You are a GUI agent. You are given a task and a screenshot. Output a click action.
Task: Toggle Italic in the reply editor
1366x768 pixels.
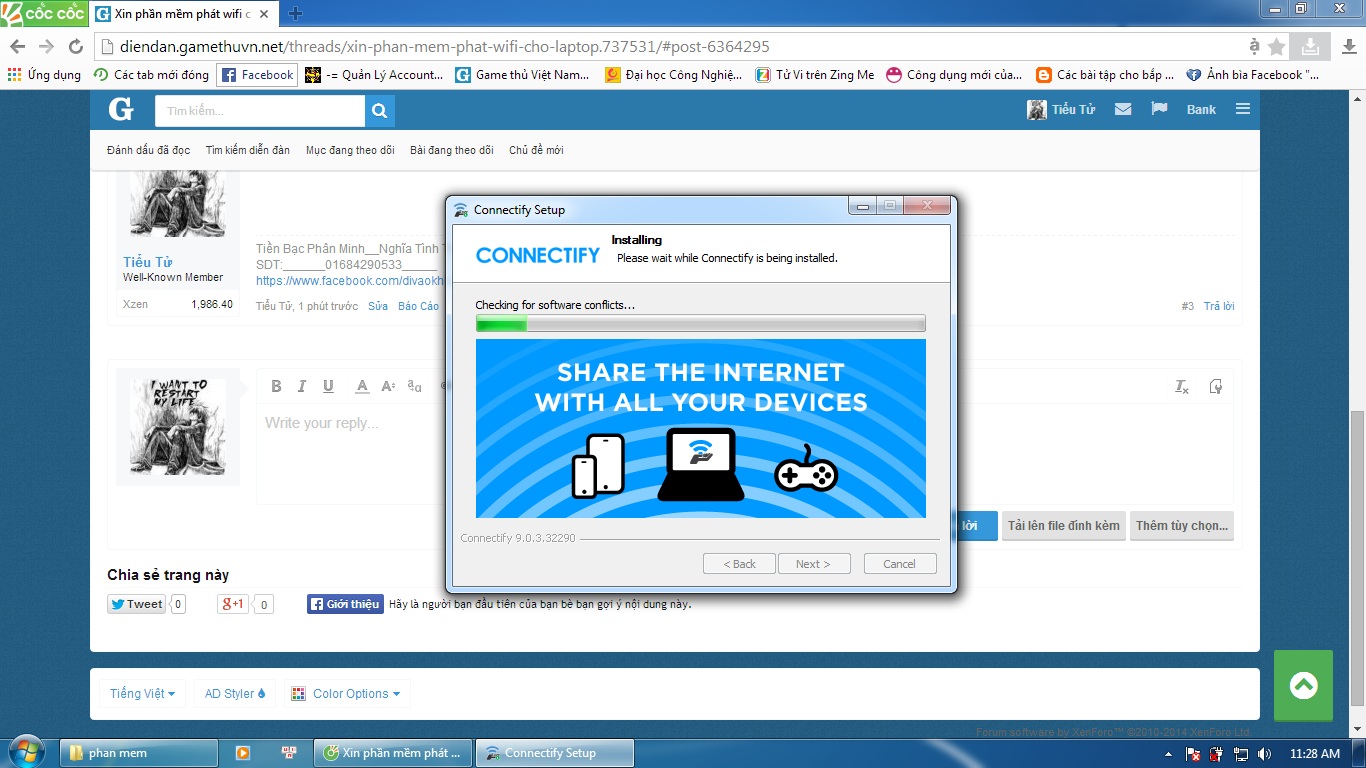(x=303, y=386)
